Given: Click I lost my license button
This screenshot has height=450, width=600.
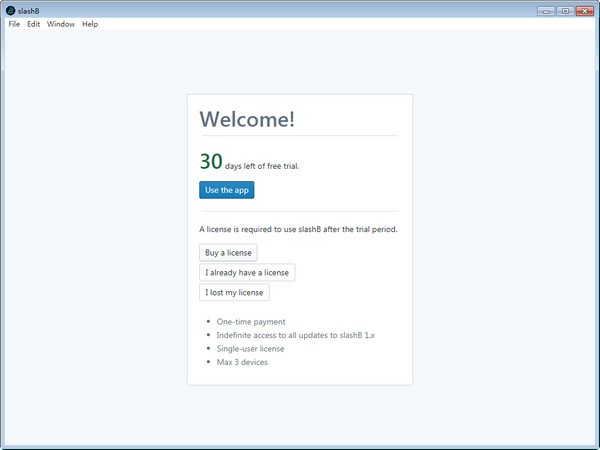Looking at the screenshot, I should click(234, 293).
